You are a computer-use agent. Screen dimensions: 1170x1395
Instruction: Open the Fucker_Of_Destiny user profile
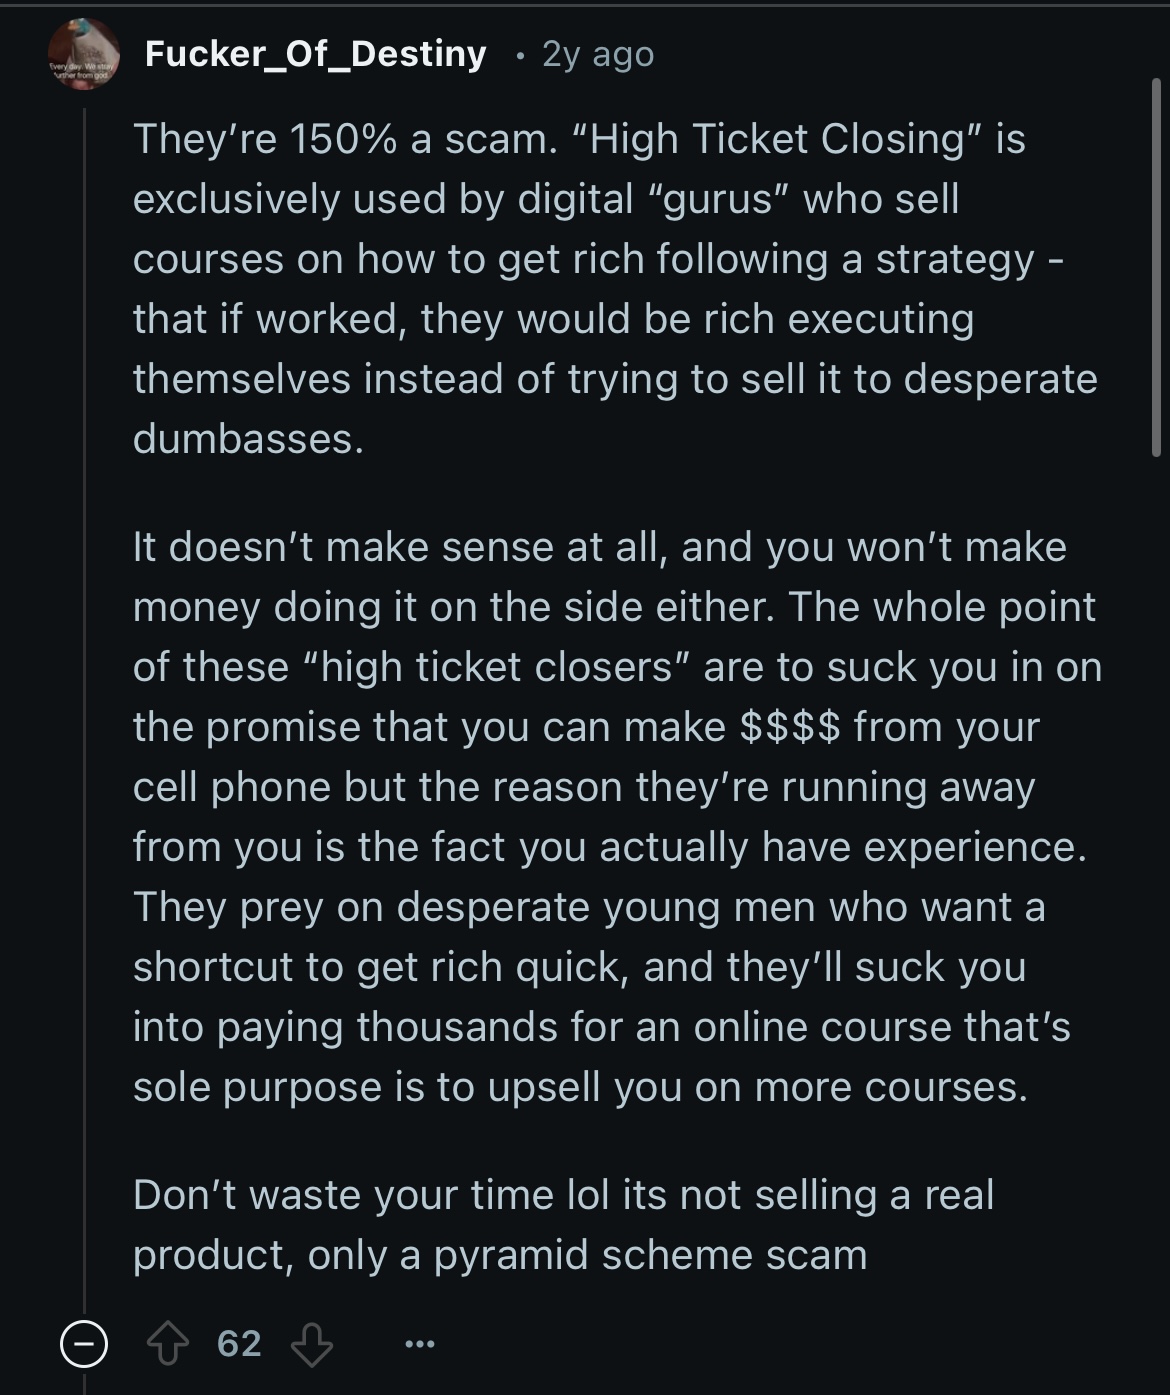click(315, 53)
